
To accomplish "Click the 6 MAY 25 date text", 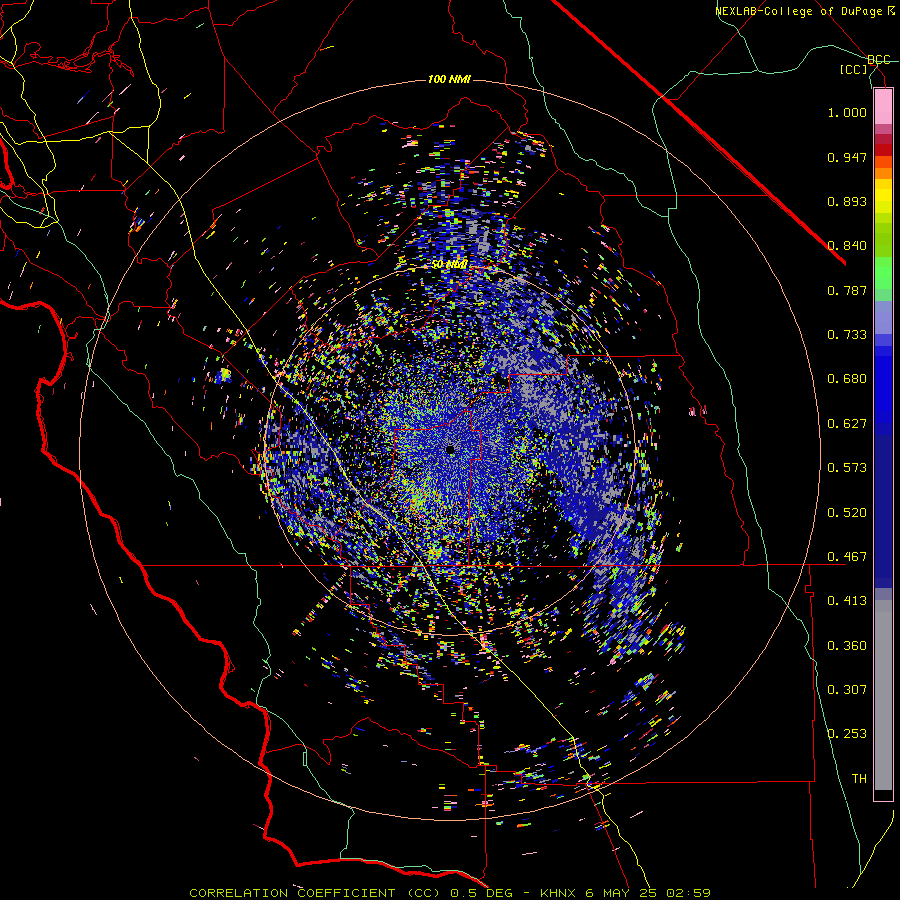I will pos(623,893).
